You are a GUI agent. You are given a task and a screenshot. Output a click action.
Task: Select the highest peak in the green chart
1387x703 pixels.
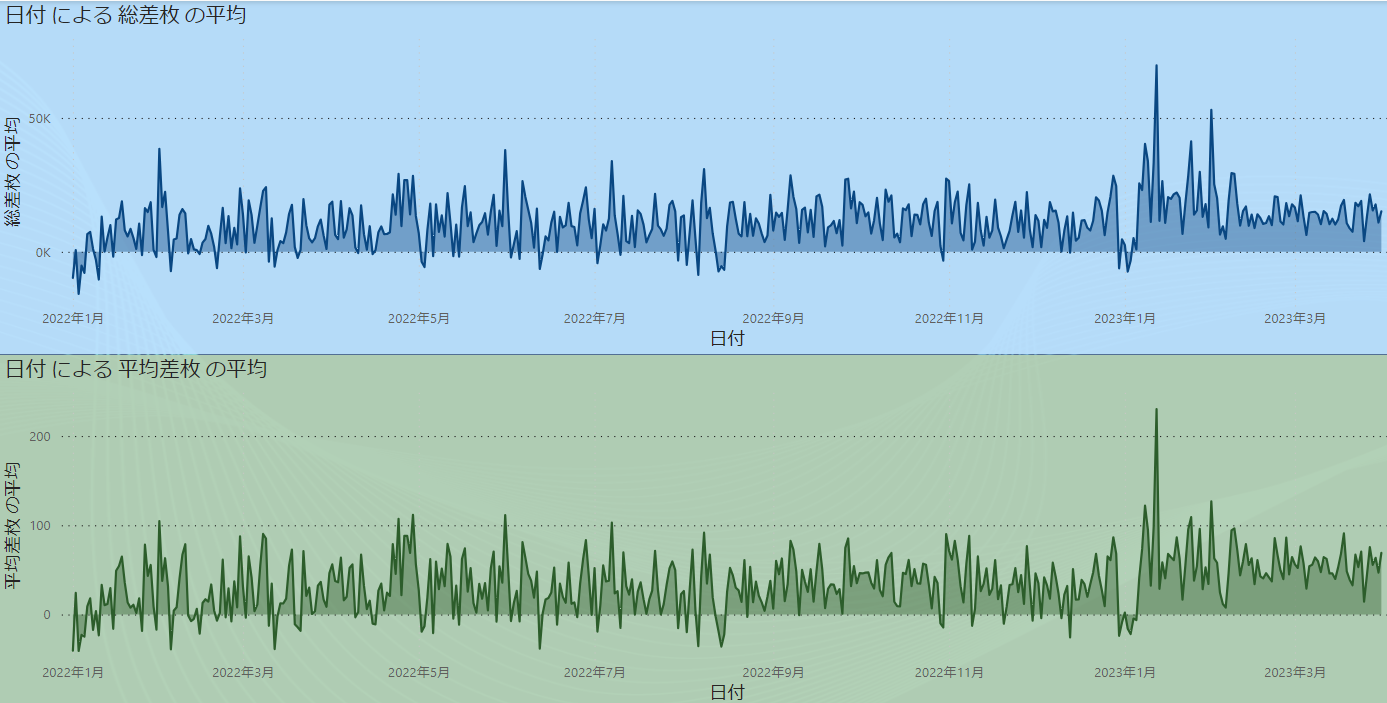pyautogui.click(x=1156, y=410)
